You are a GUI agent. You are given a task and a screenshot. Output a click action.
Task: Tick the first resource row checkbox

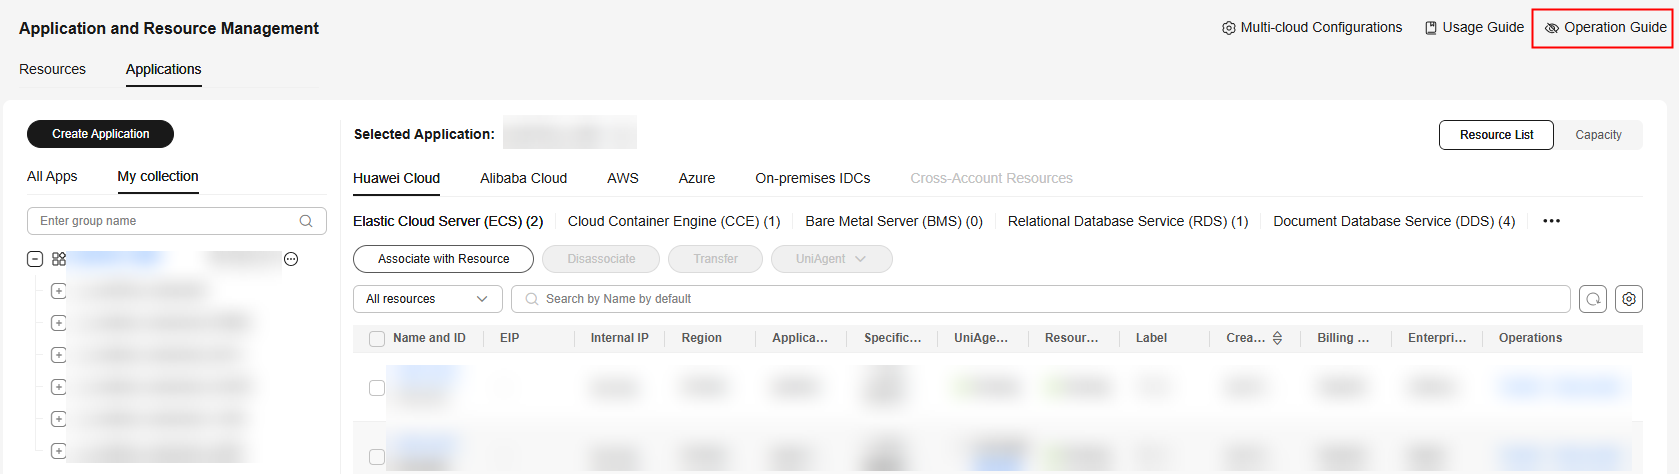tap(377, 388)
